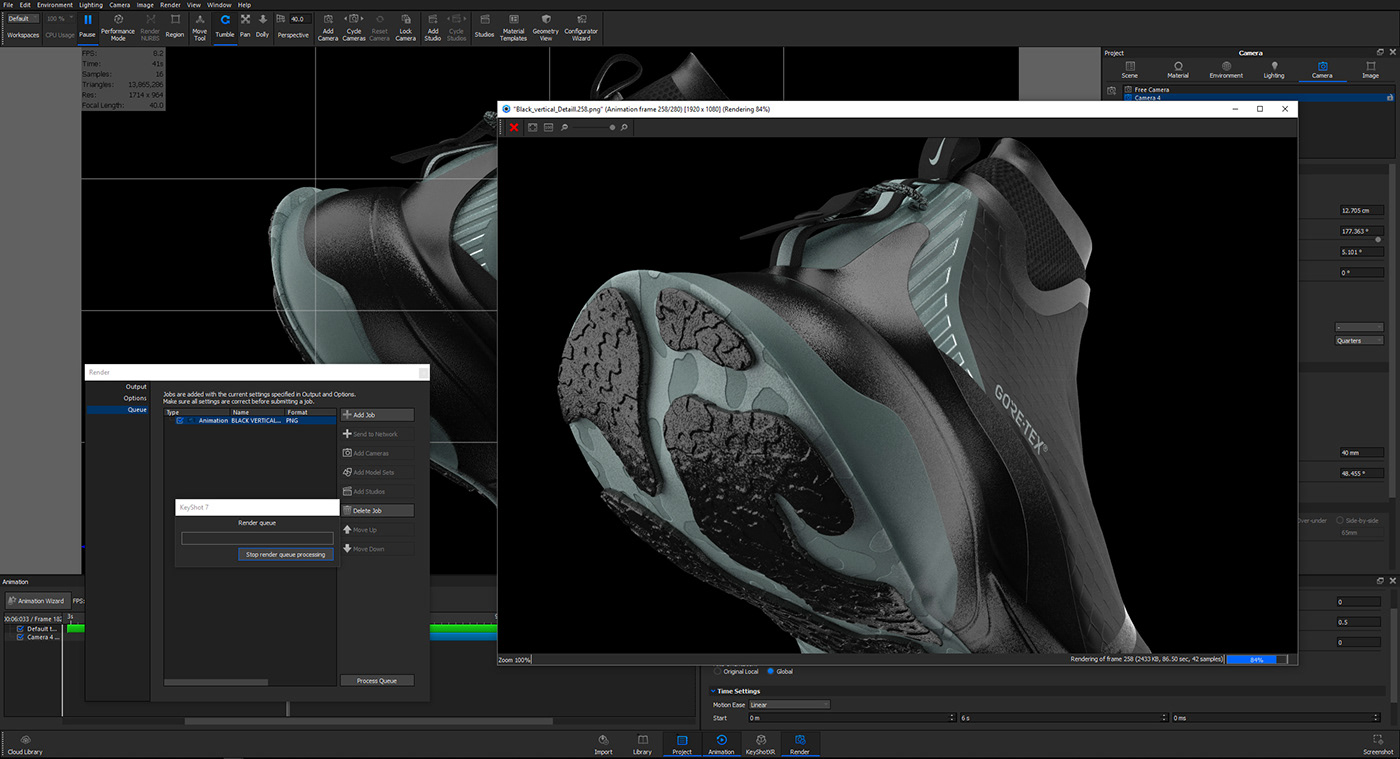Select the Global radio button
The image size is (1400, 759).
(773, 671)
